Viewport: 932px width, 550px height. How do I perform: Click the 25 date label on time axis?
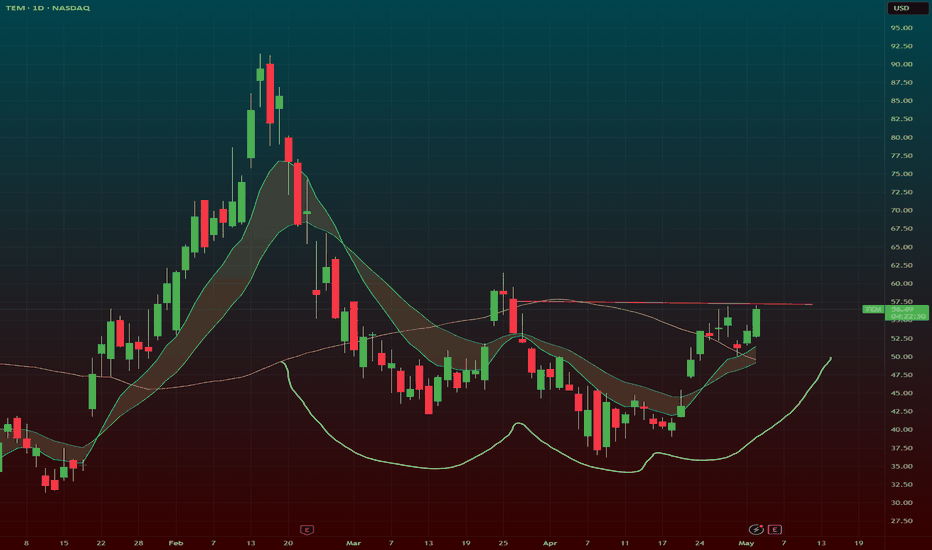pyautogui.click(x=503, y=543)
